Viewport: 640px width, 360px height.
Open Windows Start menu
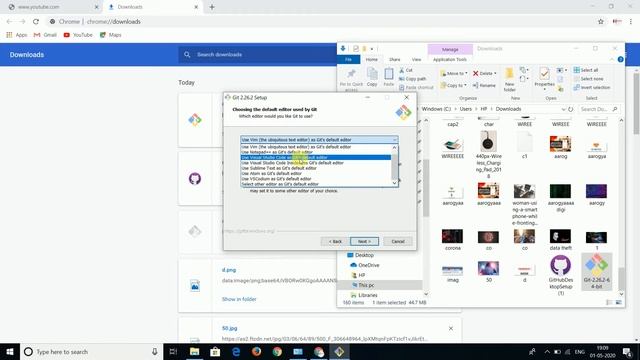point(10,351)
